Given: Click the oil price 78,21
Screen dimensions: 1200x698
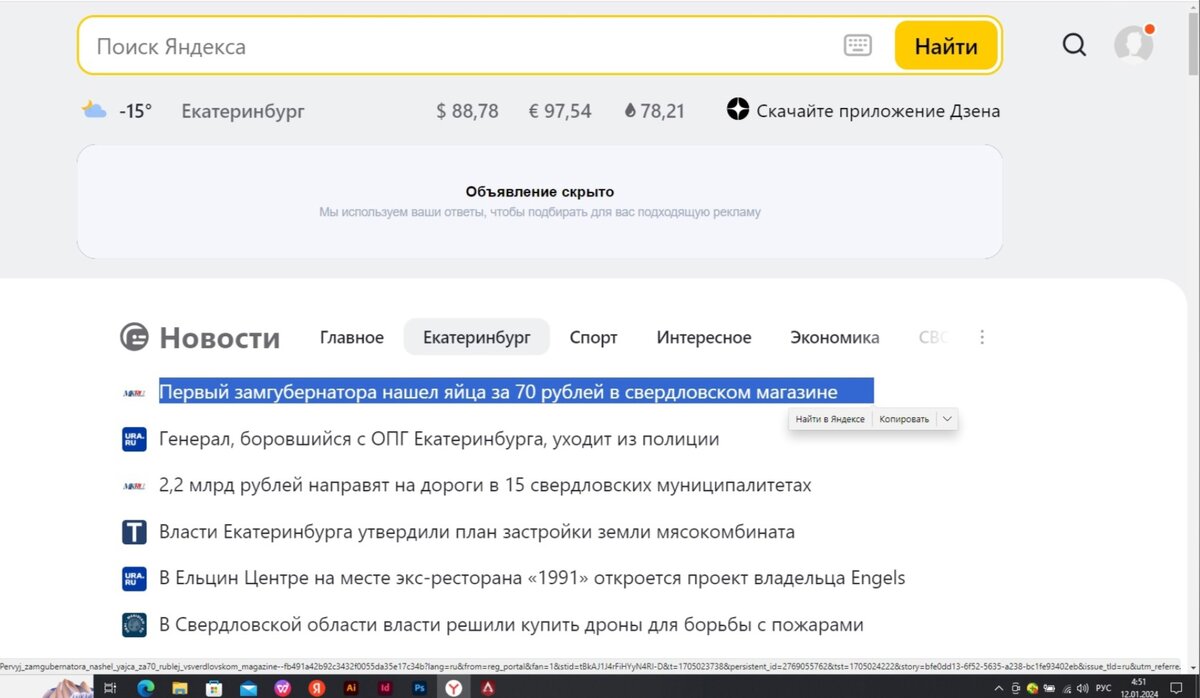Looking at the screenshot, I should click(663, 111).
